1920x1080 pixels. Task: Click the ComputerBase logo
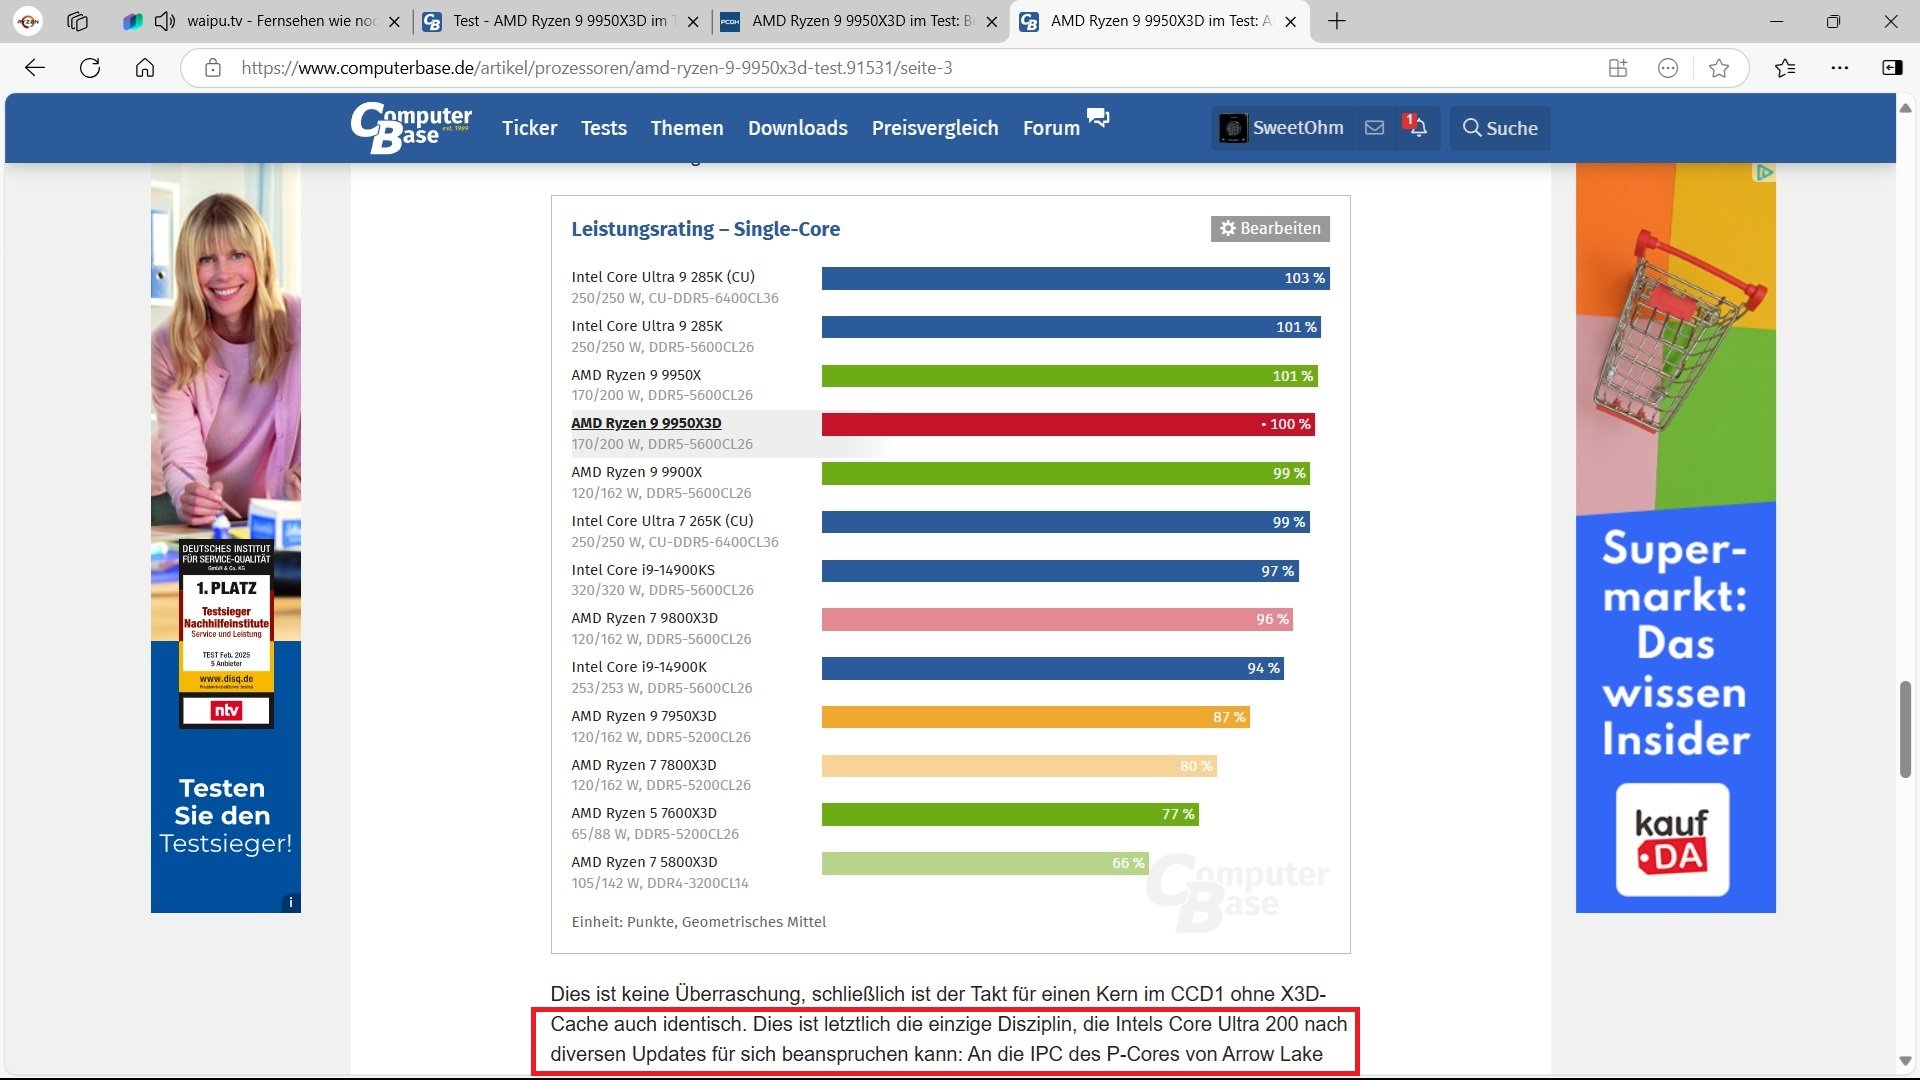[411, 127]
